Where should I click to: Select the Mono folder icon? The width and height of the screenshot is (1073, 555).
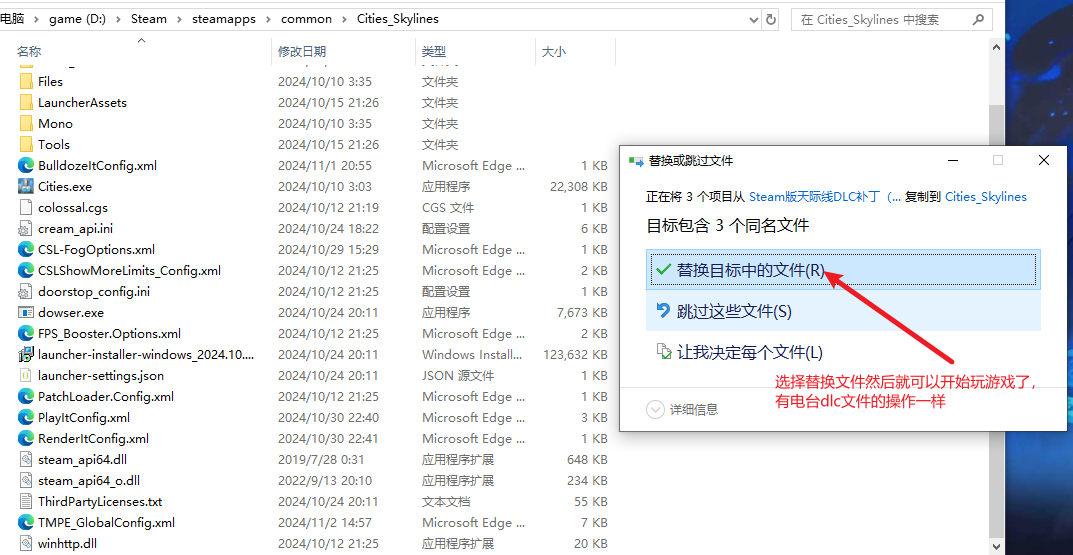[x=26, y=124]
